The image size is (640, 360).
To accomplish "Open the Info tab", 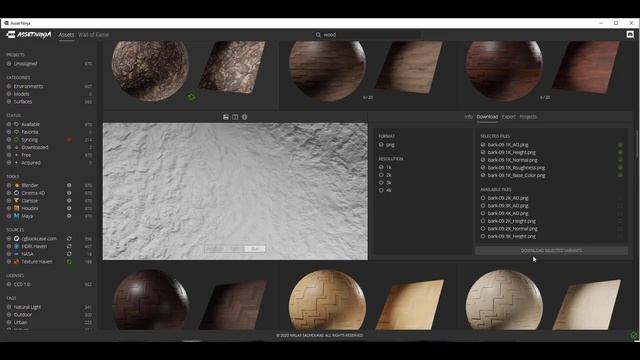I will point(468,117).
